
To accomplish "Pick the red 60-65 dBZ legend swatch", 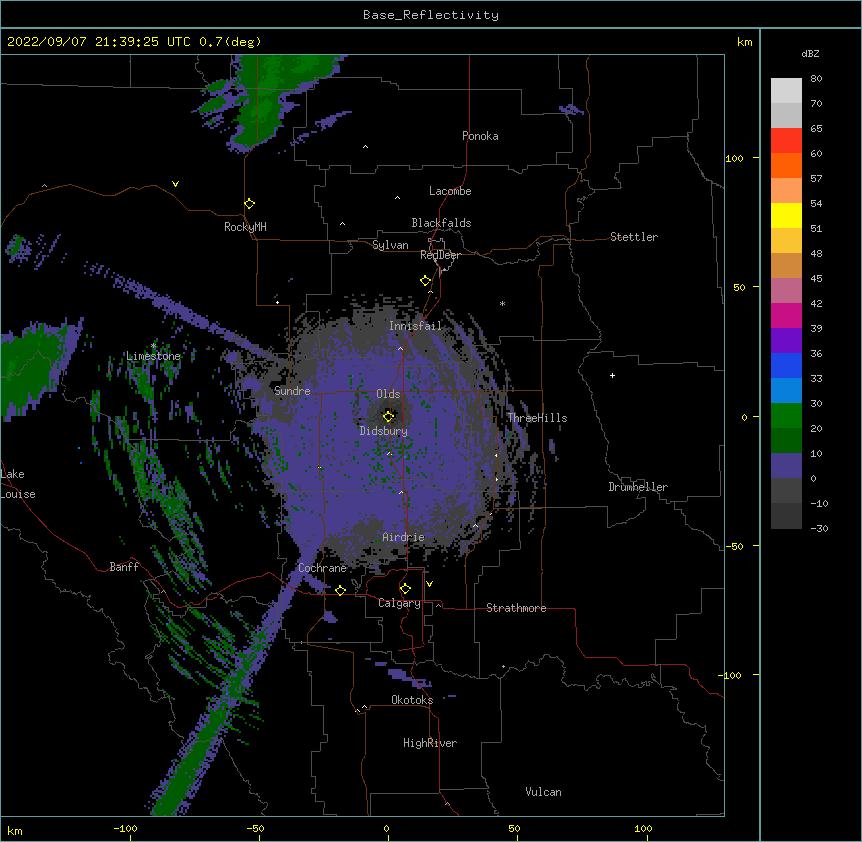I will point(786,140).
